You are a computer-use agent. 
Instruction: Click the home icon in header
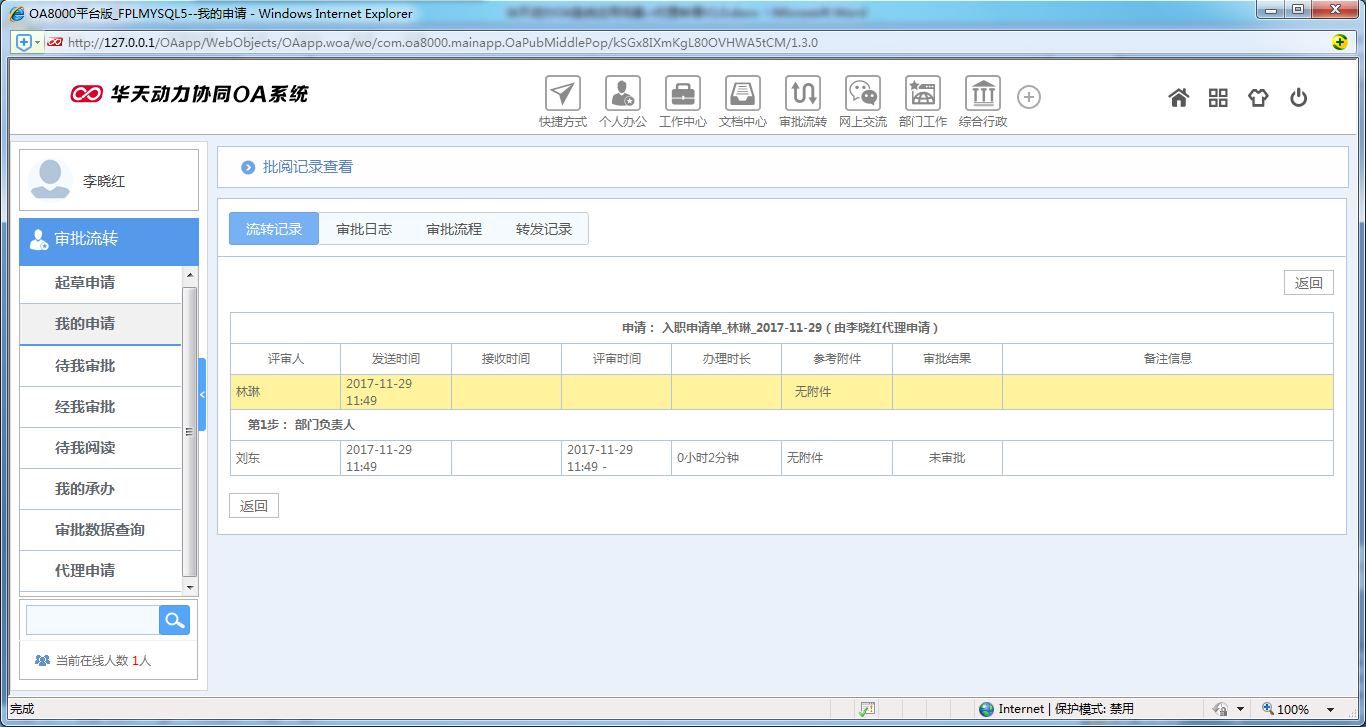1179,97
